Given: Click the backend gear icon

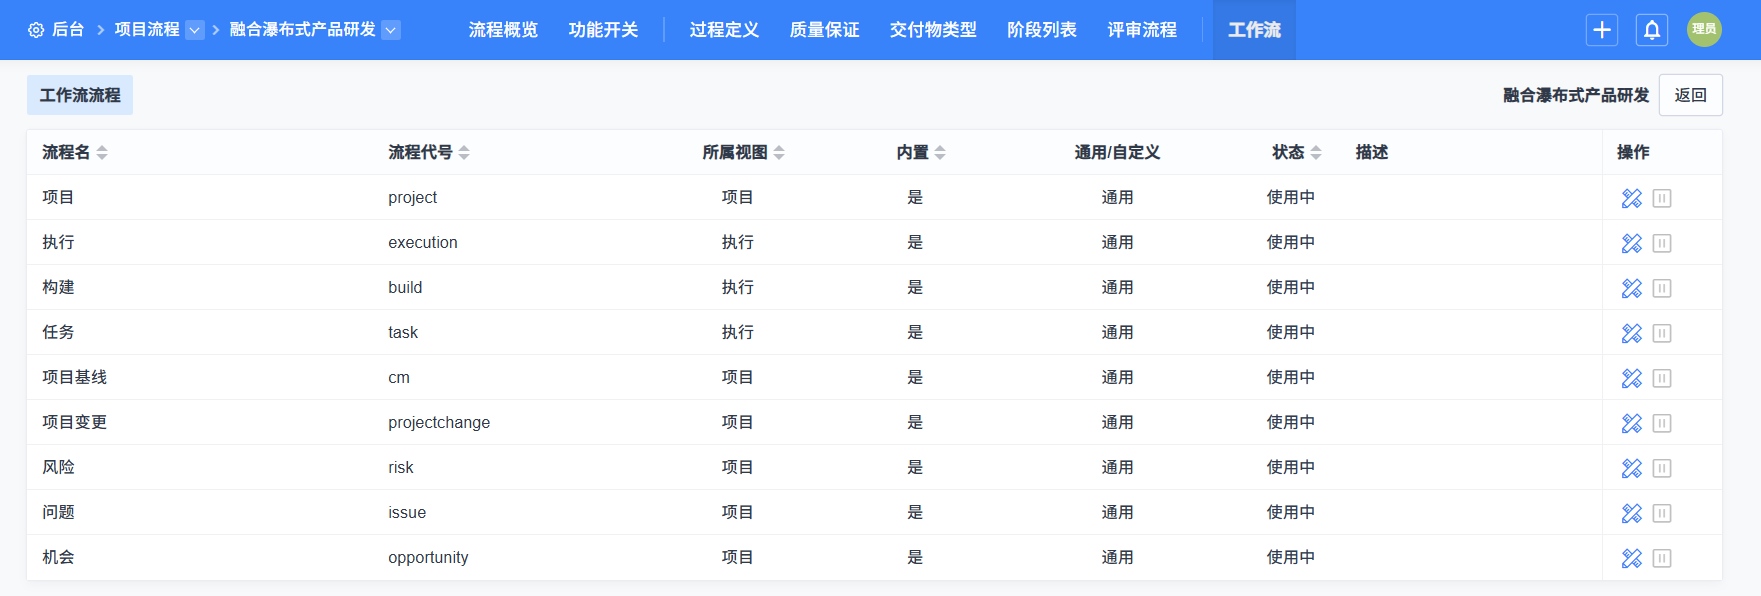Looking at the screenshot, I should click(x=36, y=30).
